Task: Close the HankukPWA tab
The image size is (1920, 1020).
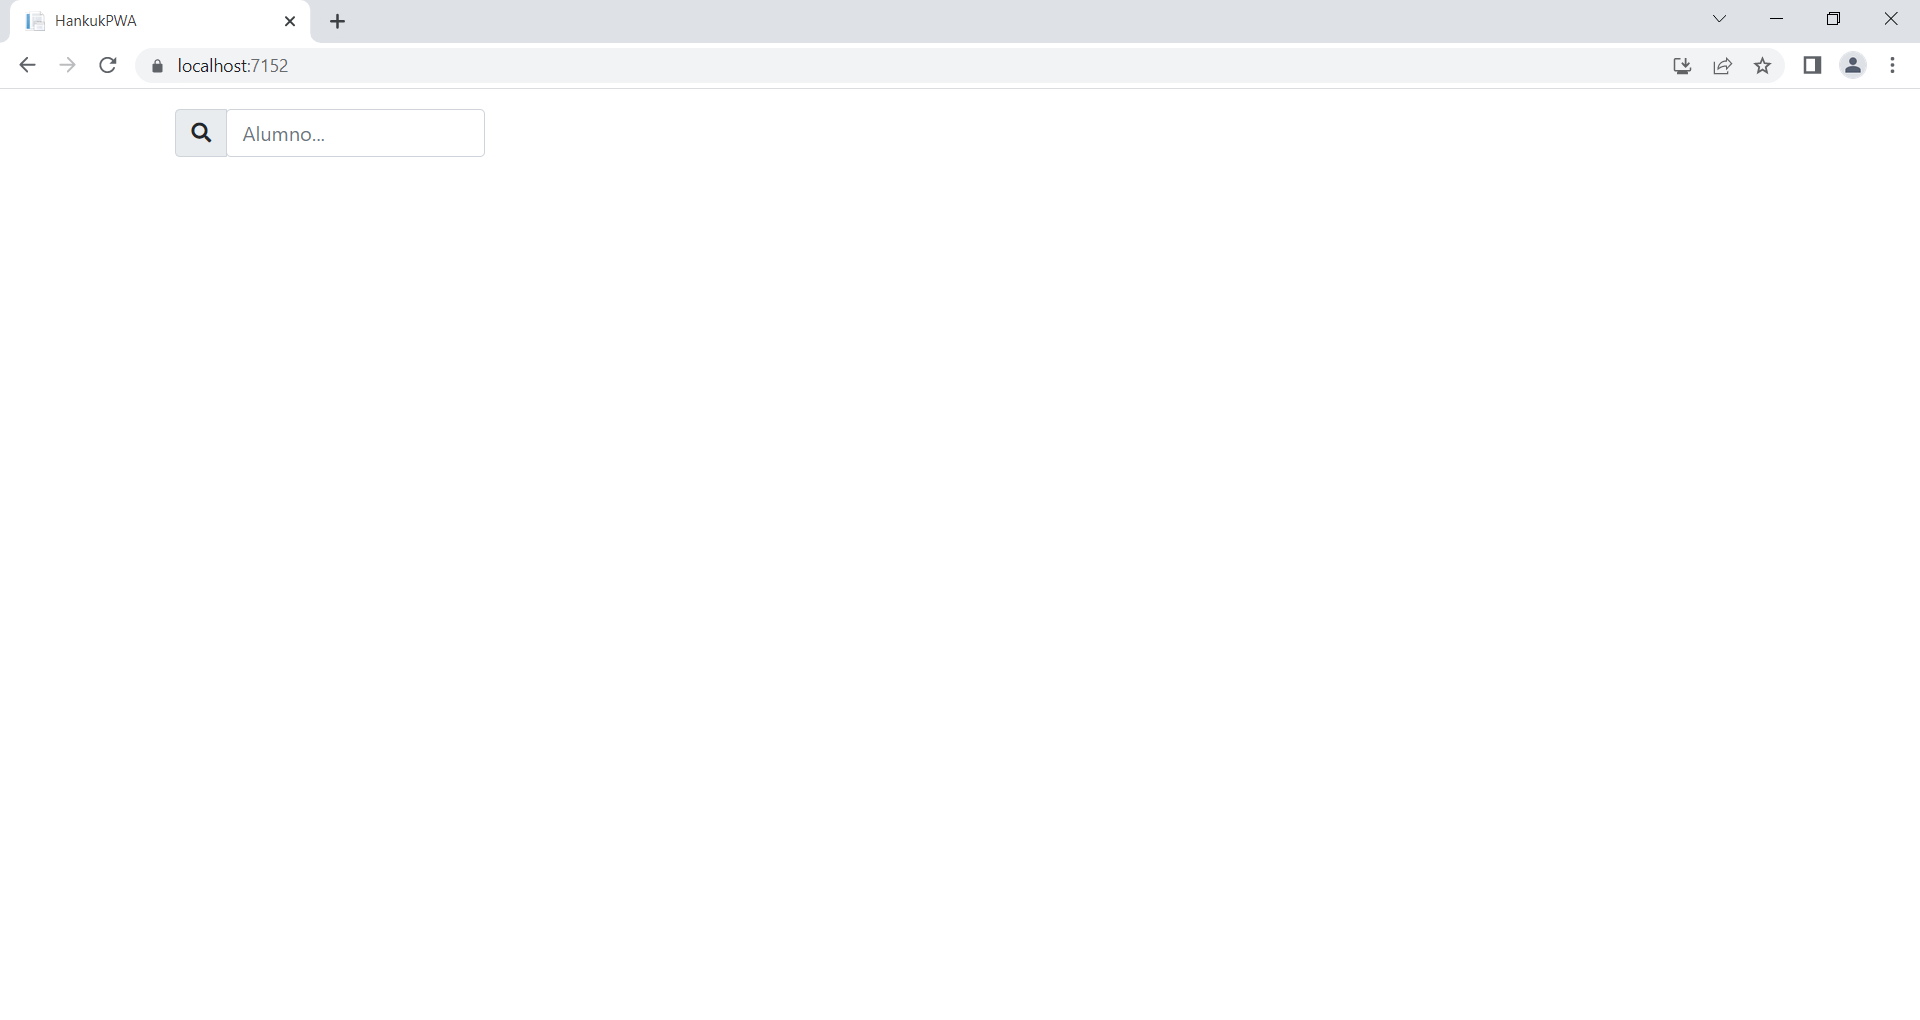Action: pos(290,21)
